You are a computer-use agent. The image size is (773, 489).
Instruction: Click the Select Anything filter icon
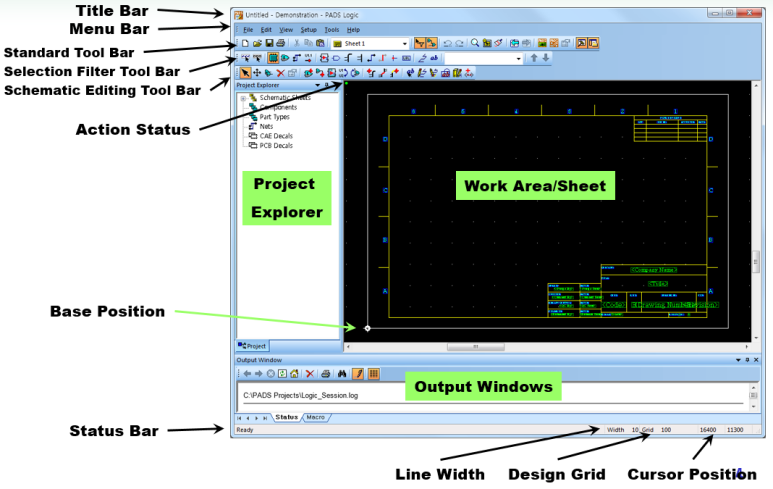coord(246,58)
